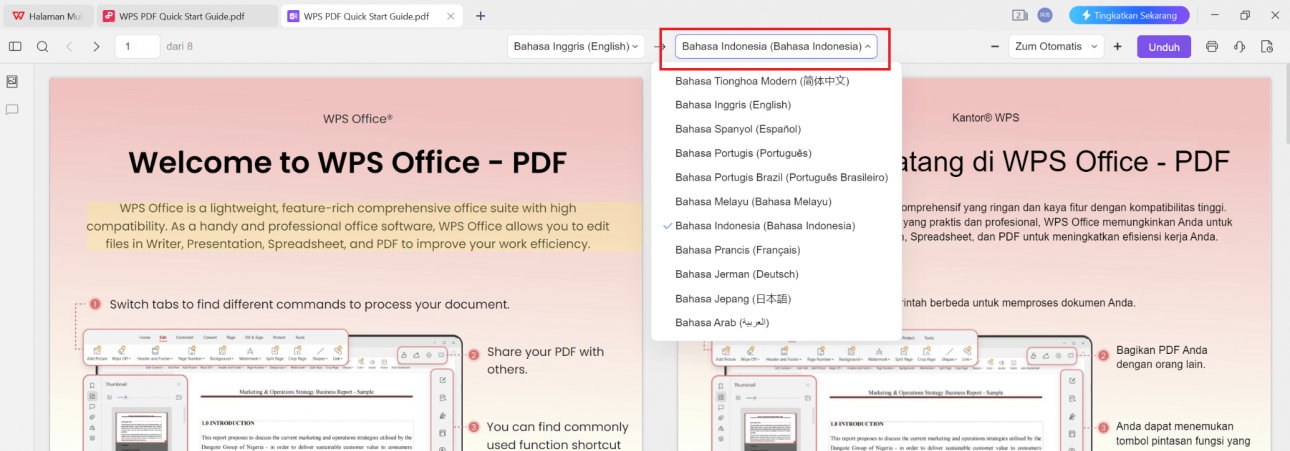Click "Bagikan PDF Anda" translated text
Viewport: 1290px width, 451px height.
1162,356
